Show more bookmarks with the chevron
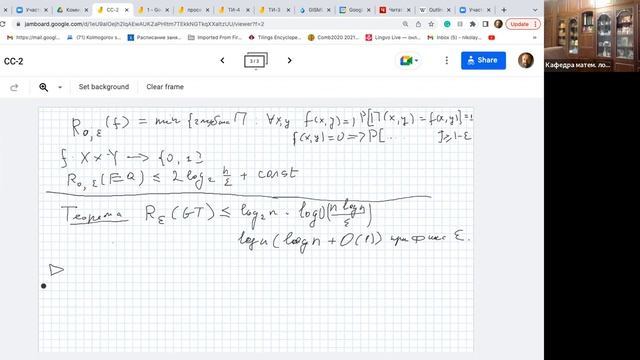 [534, 38]
